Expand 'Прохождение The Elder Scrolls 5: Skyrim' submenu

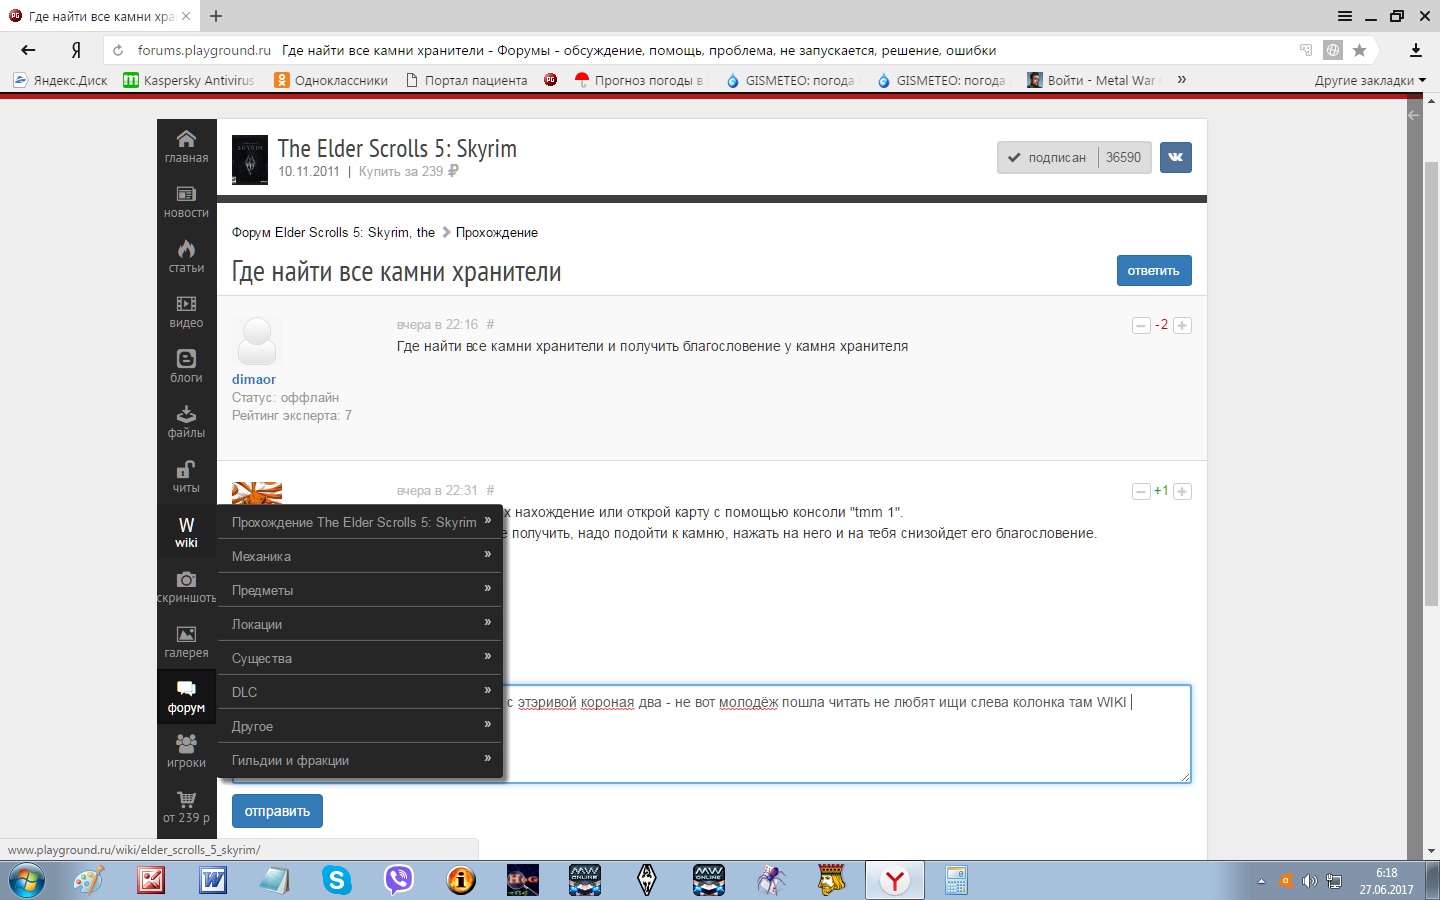coord(360,522)
